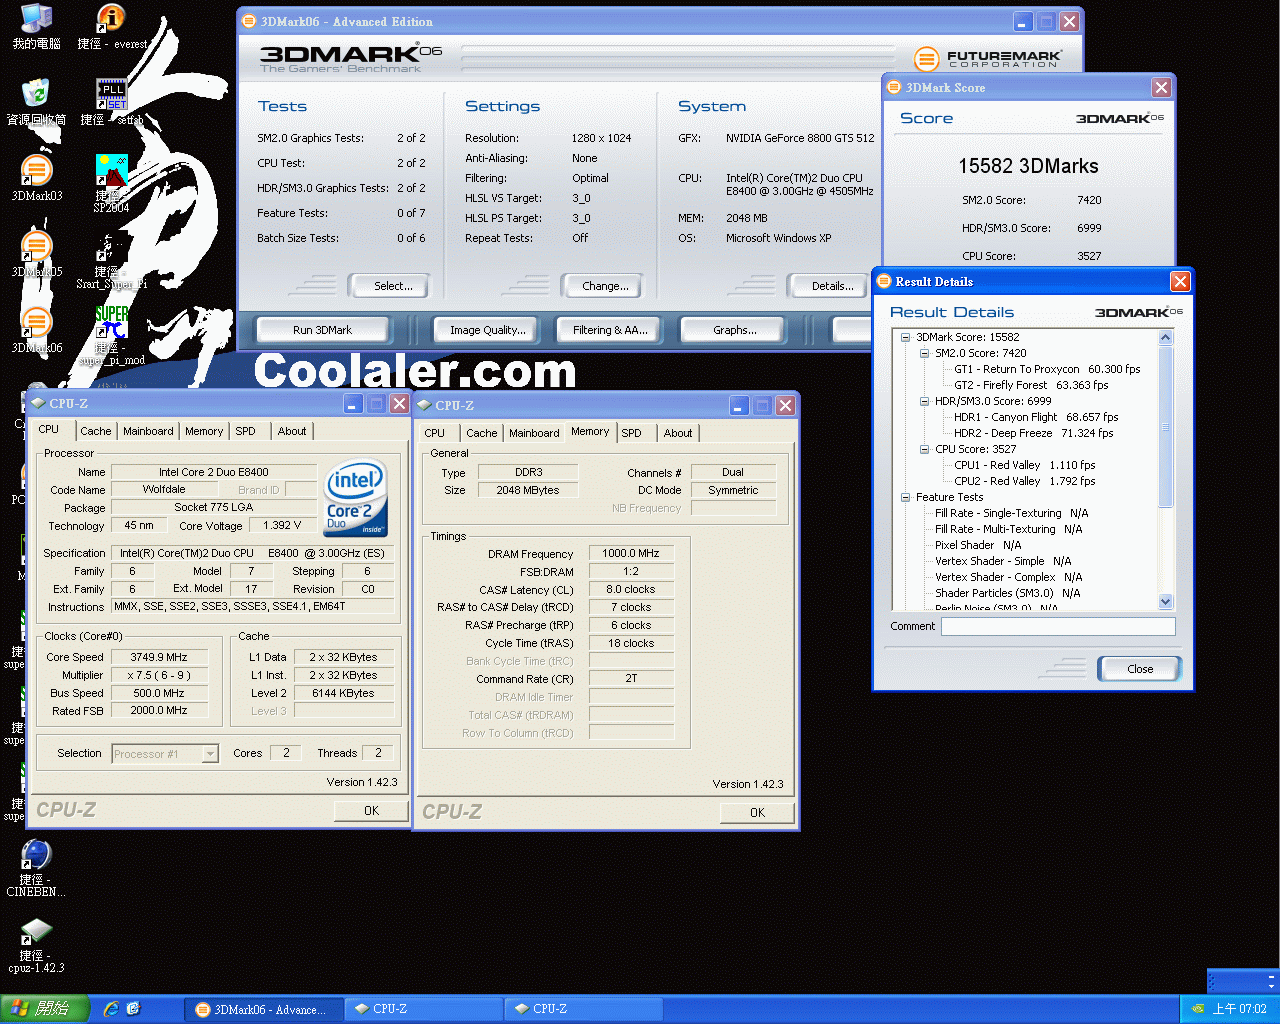Viewport: 1280px width, 1024px height.
Task: Collapse the 3DMark Score: 15582 tree node
Action: (x=906, y=337)
